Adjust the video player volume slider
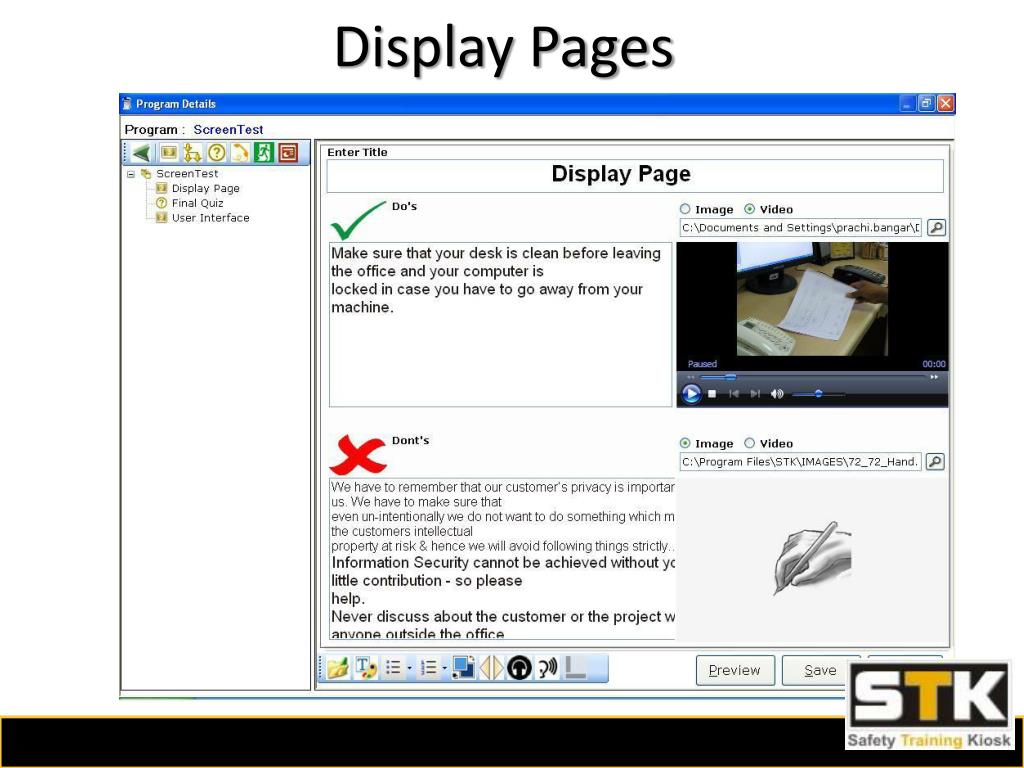 point(817,394)
